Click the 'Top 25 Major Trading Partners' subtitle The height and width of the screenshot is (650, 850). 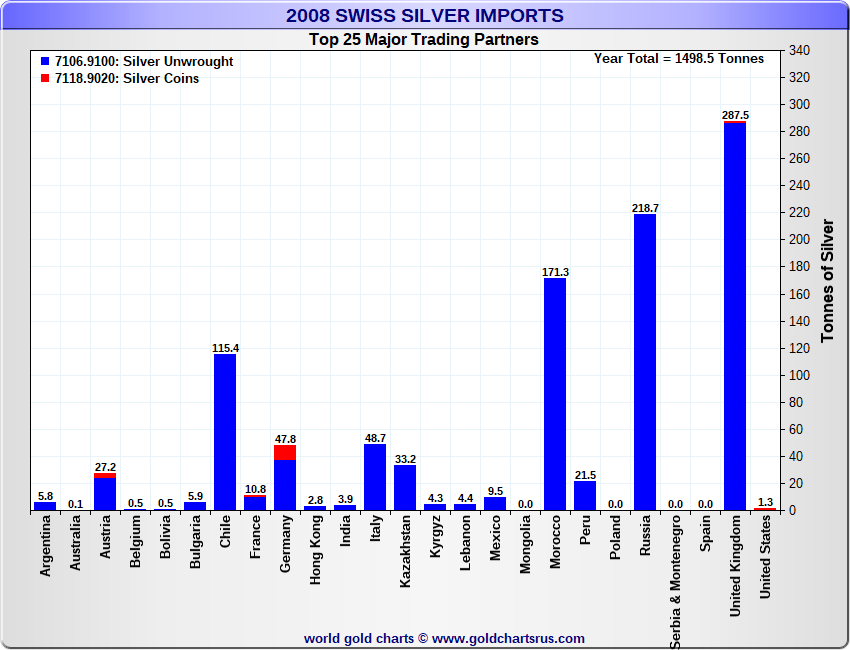424,40
